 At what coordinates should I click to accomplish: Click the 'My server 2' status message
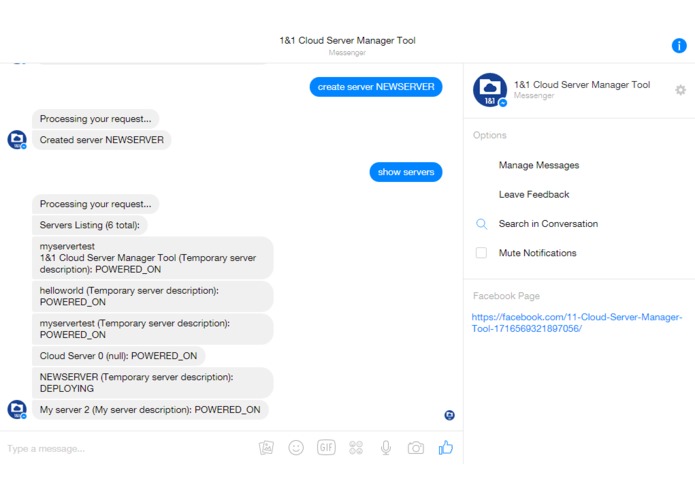point(150,410)
